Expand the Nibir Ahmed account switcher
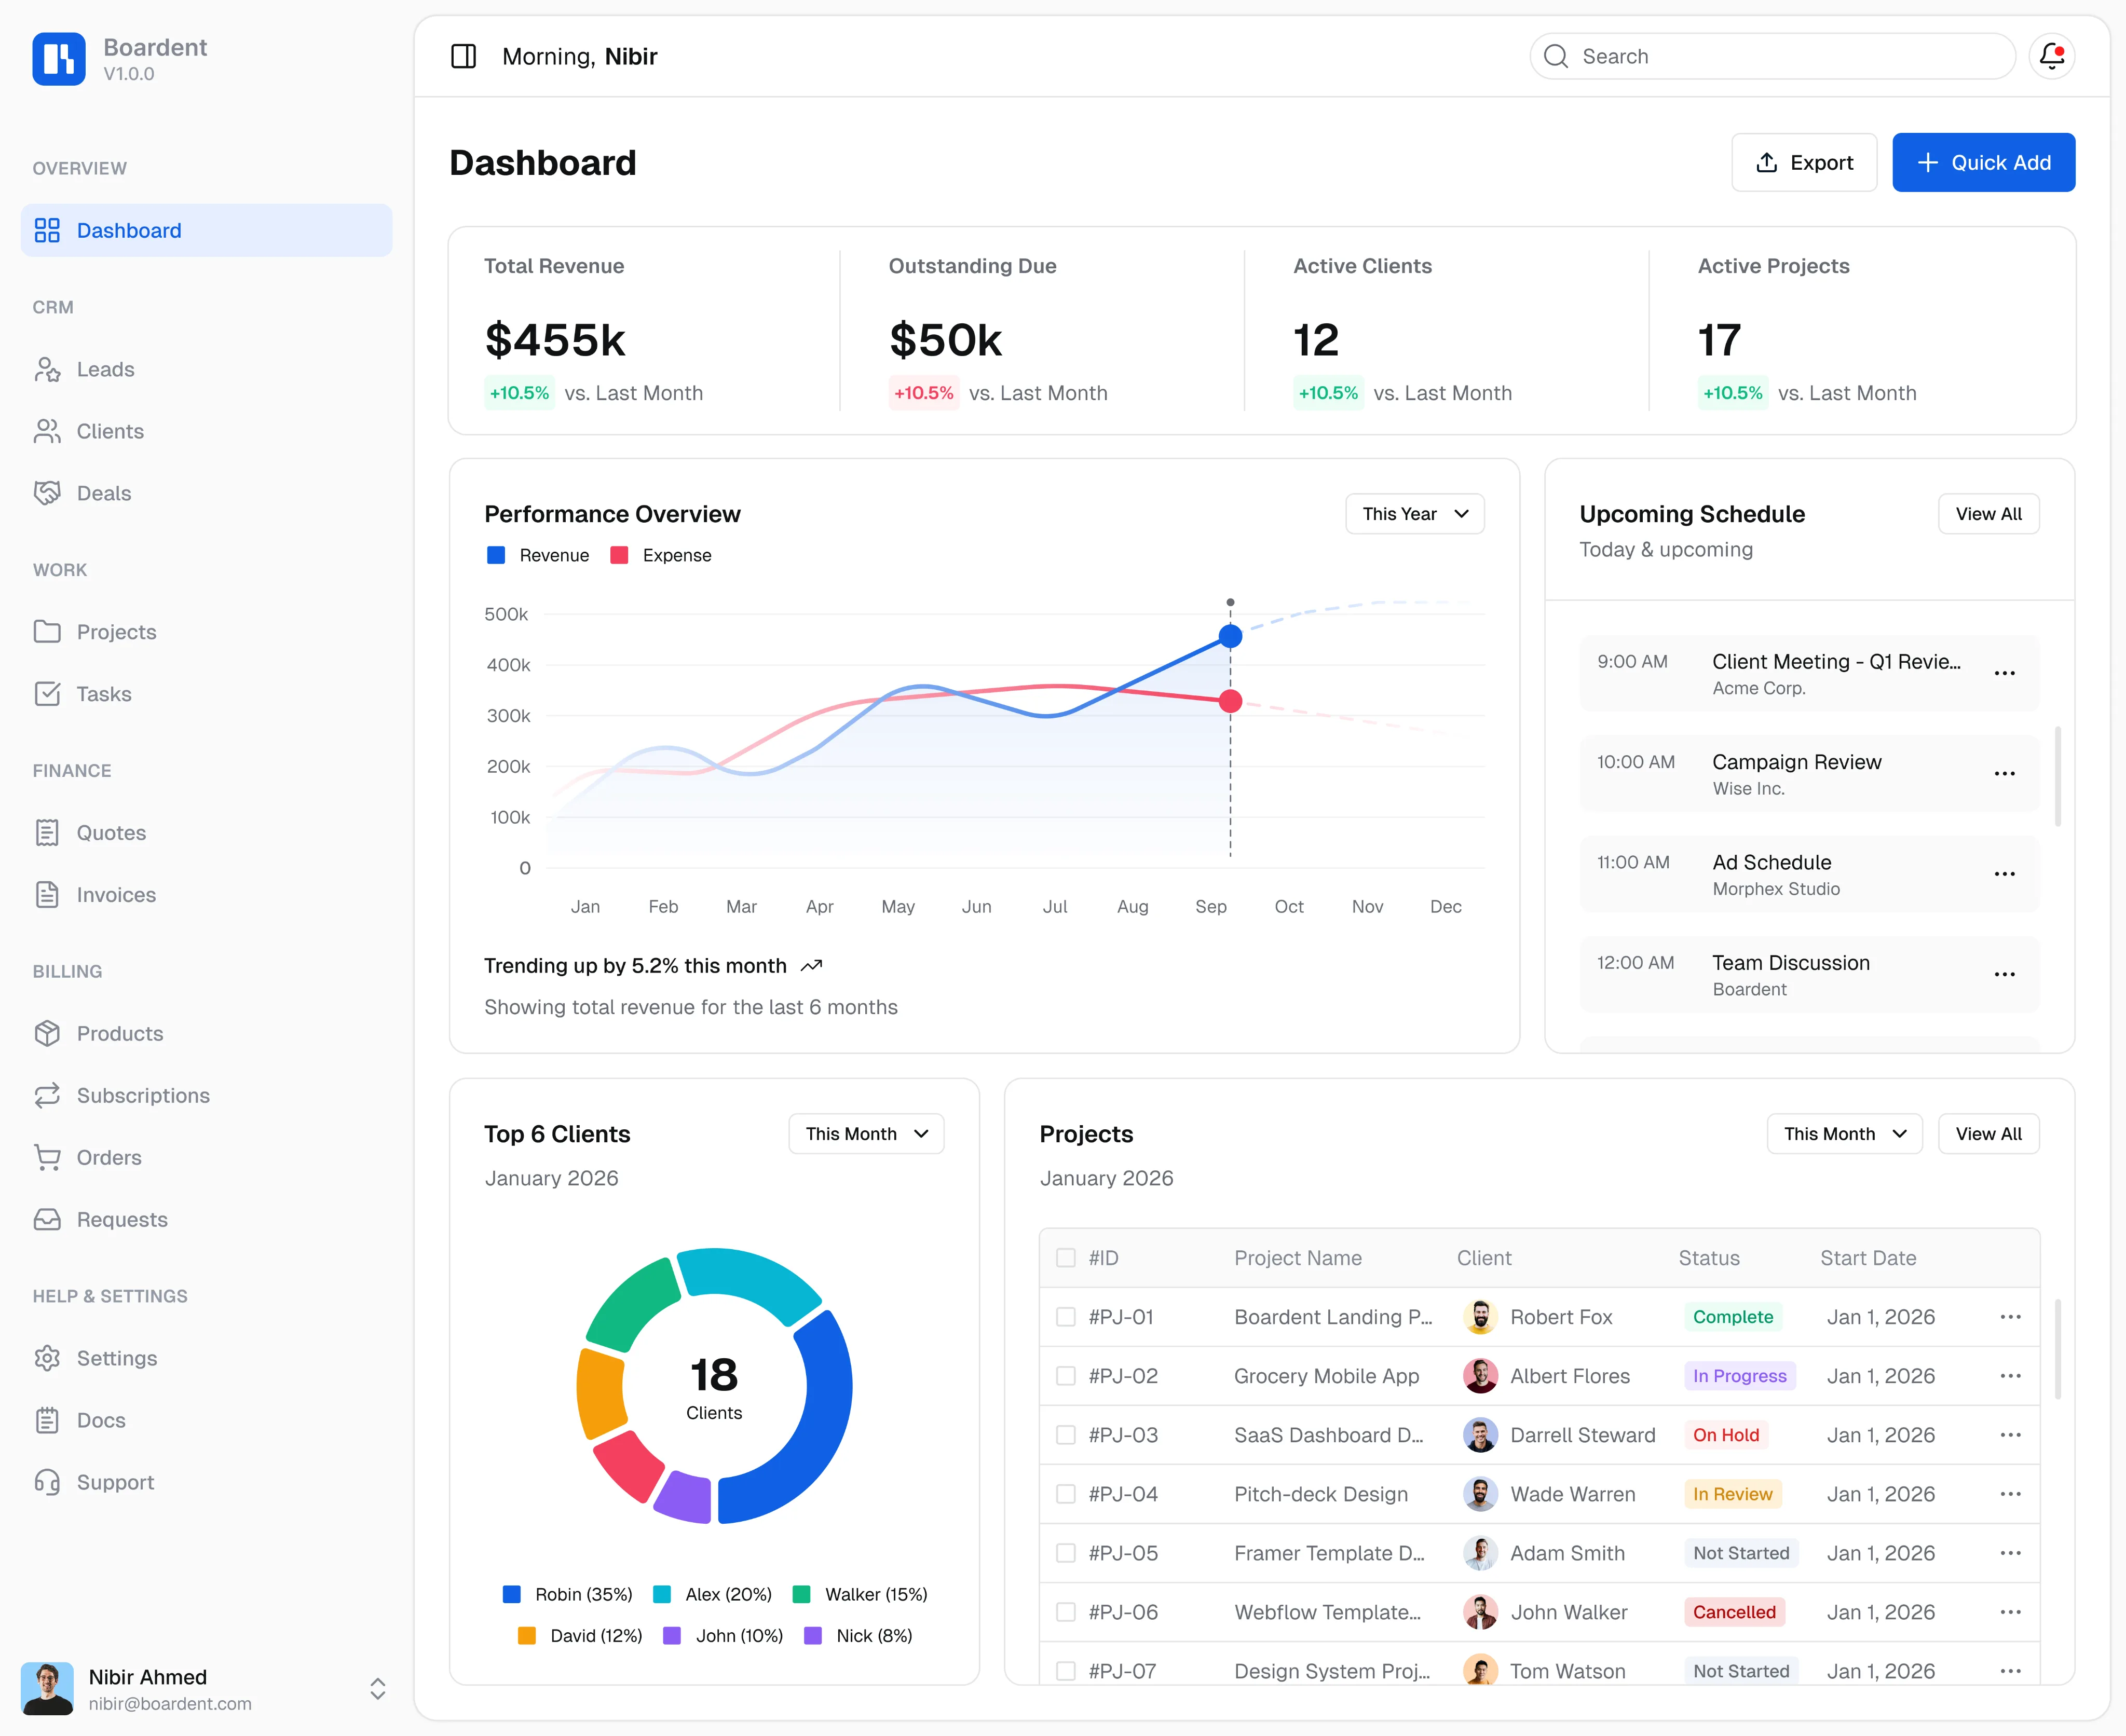2126x1736 pixels. coord(378,1689)
